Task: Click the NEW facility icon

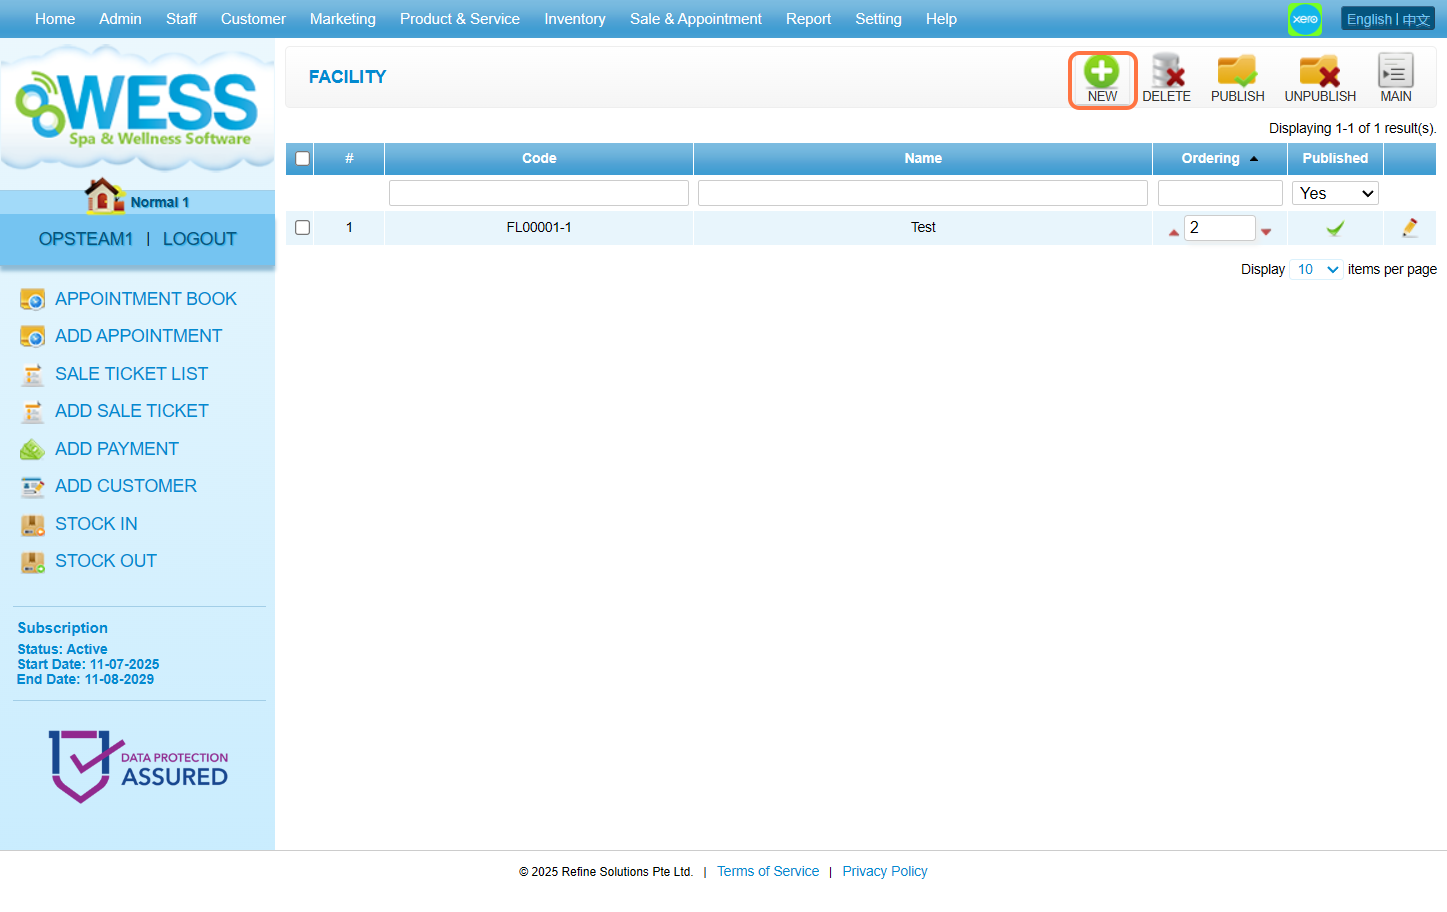Action: pos(1102,73)
